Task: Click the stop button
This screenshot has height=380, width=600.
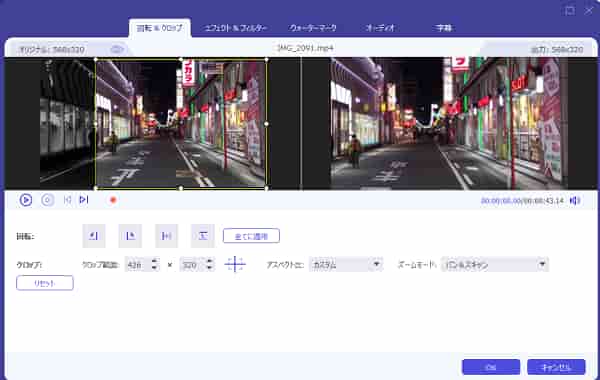Action: [47, 200]
